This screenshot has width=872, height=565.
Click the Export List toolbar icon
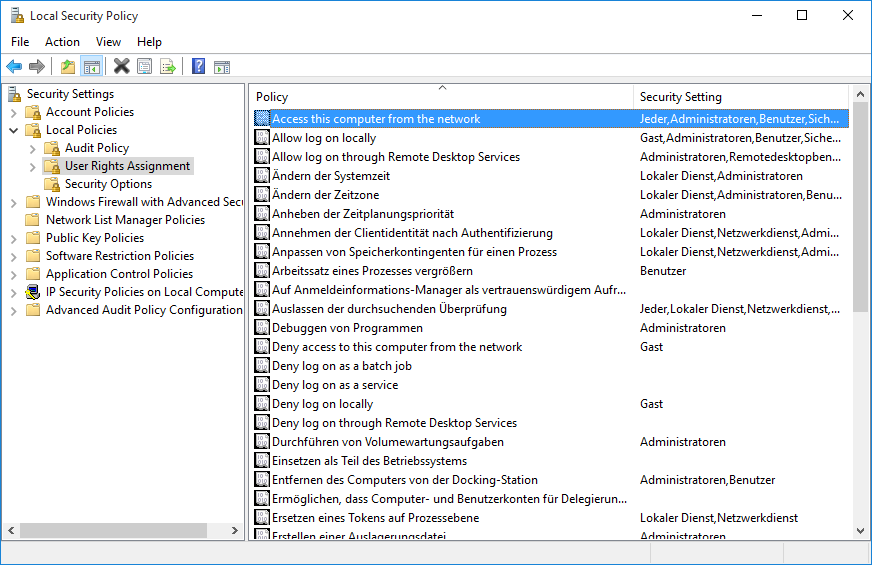tap(168, 67)
